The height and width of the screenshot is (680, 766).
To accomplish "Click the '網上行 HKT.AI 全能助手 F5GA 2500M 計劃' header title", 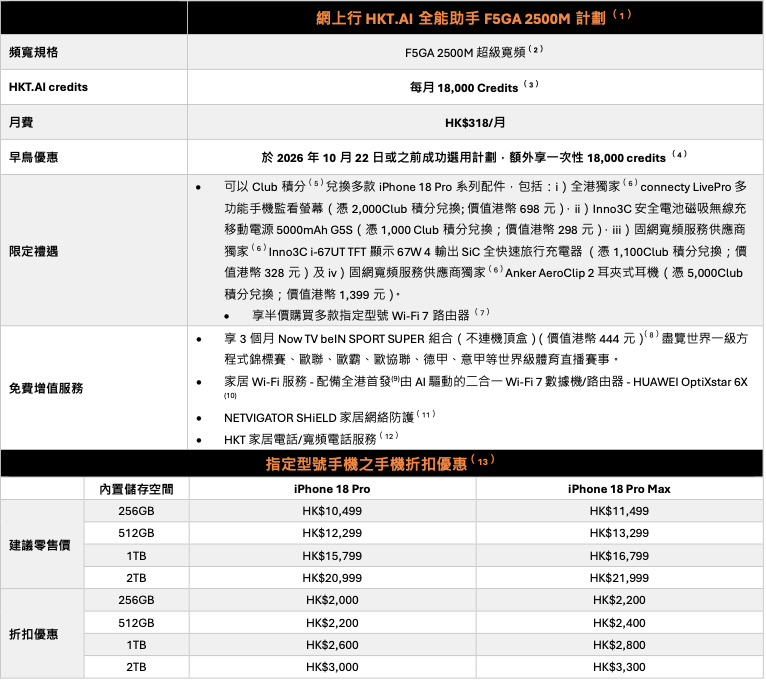I will click(x=460, y=18).
